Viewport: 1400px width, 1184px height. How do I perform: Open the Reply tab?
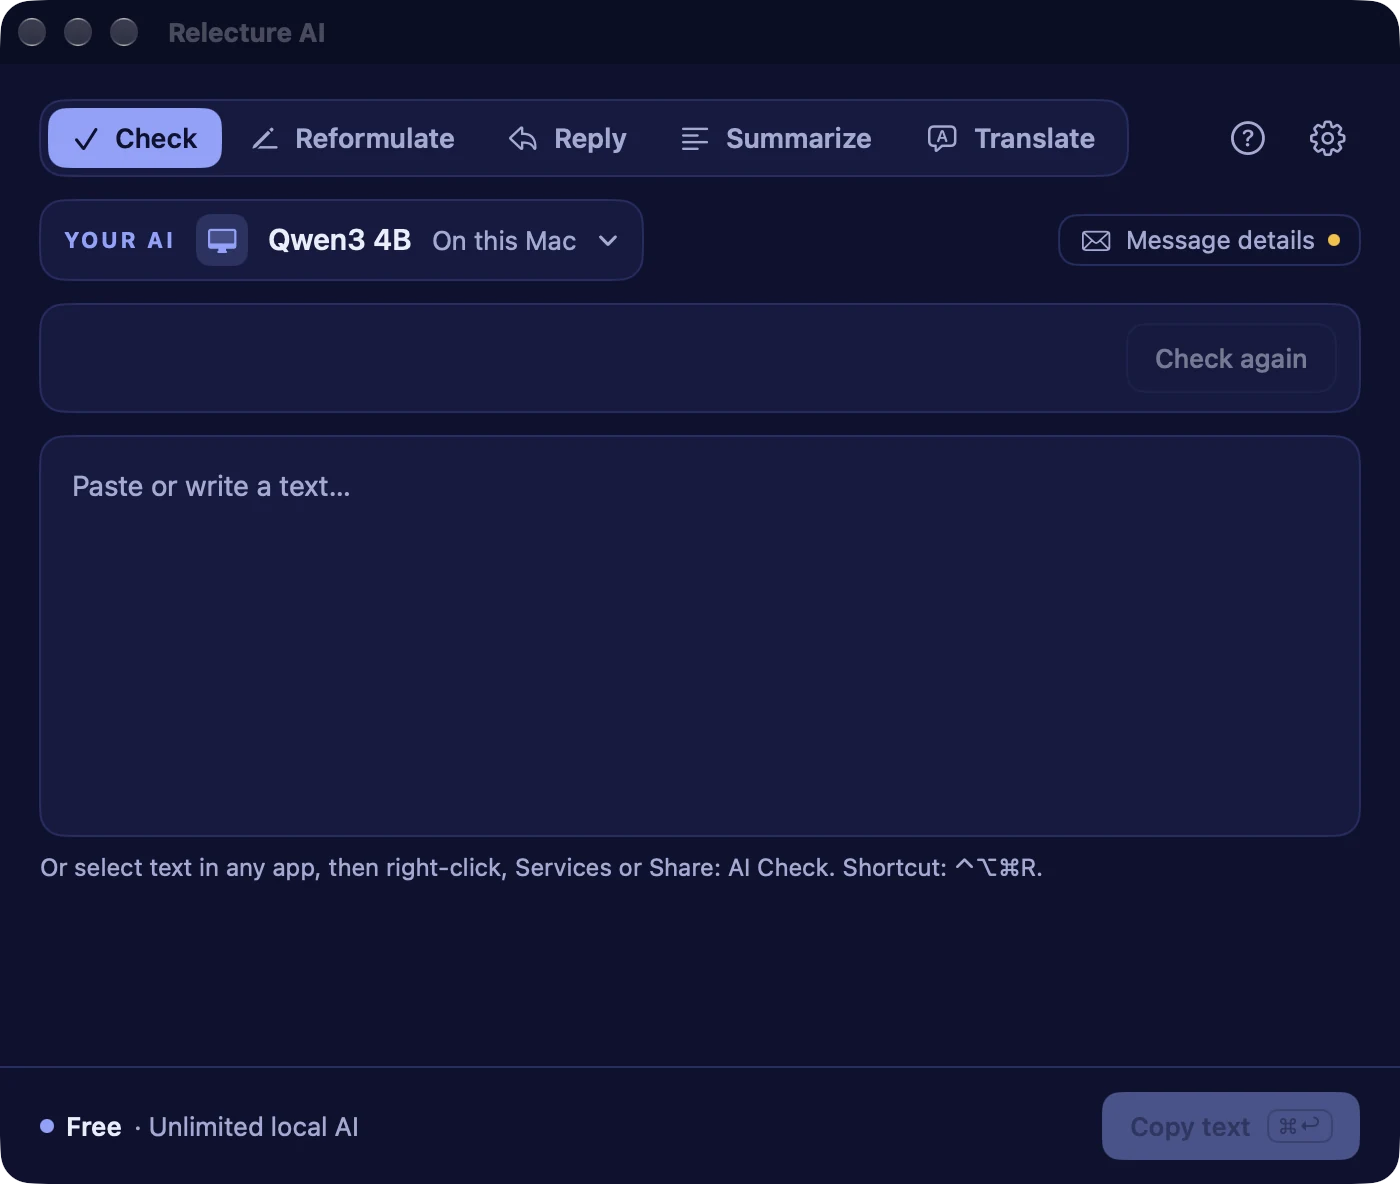(568, 138)
